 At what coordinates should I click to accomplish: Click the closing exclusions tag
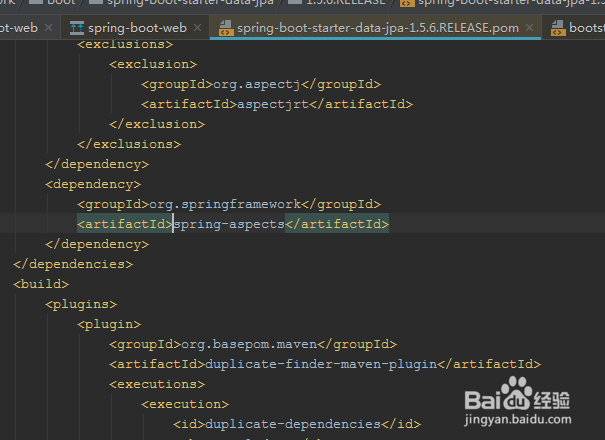point(129,144)
